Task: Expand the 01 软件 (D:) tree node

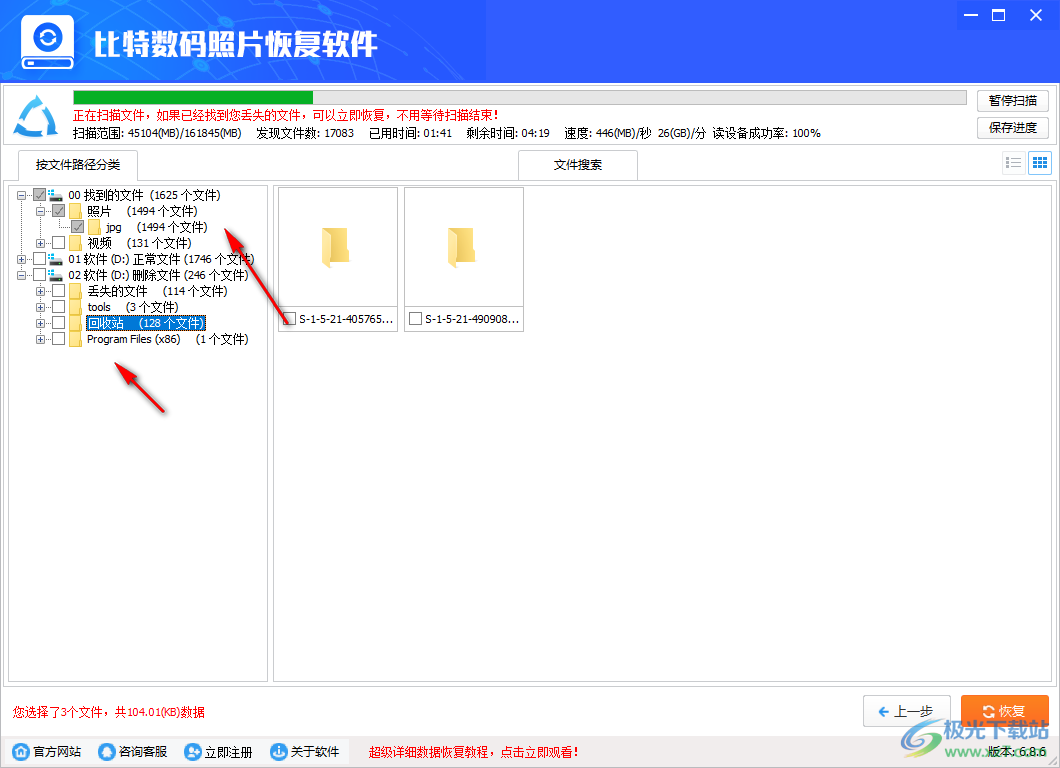Action: coord(20,258)
